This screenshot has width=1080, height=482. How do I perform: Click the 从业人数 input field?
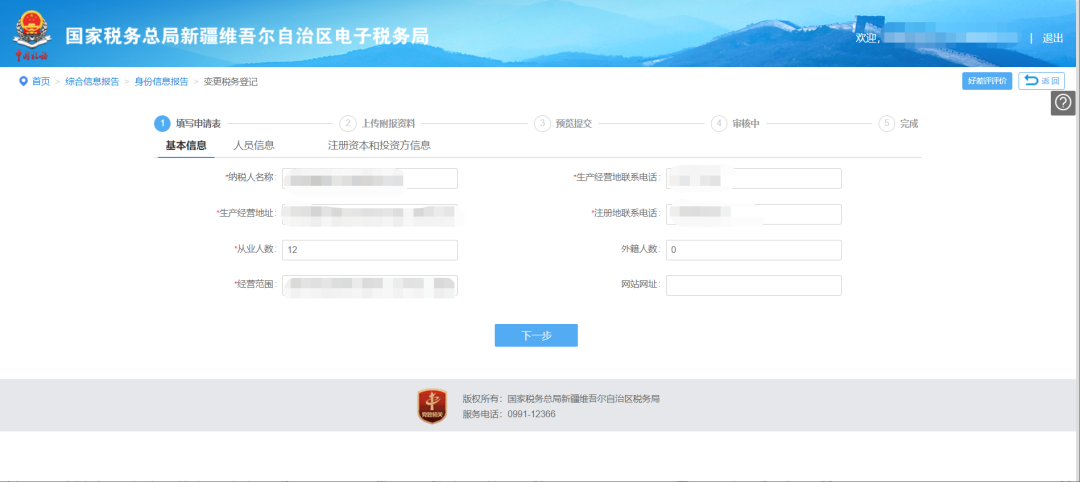370,250
